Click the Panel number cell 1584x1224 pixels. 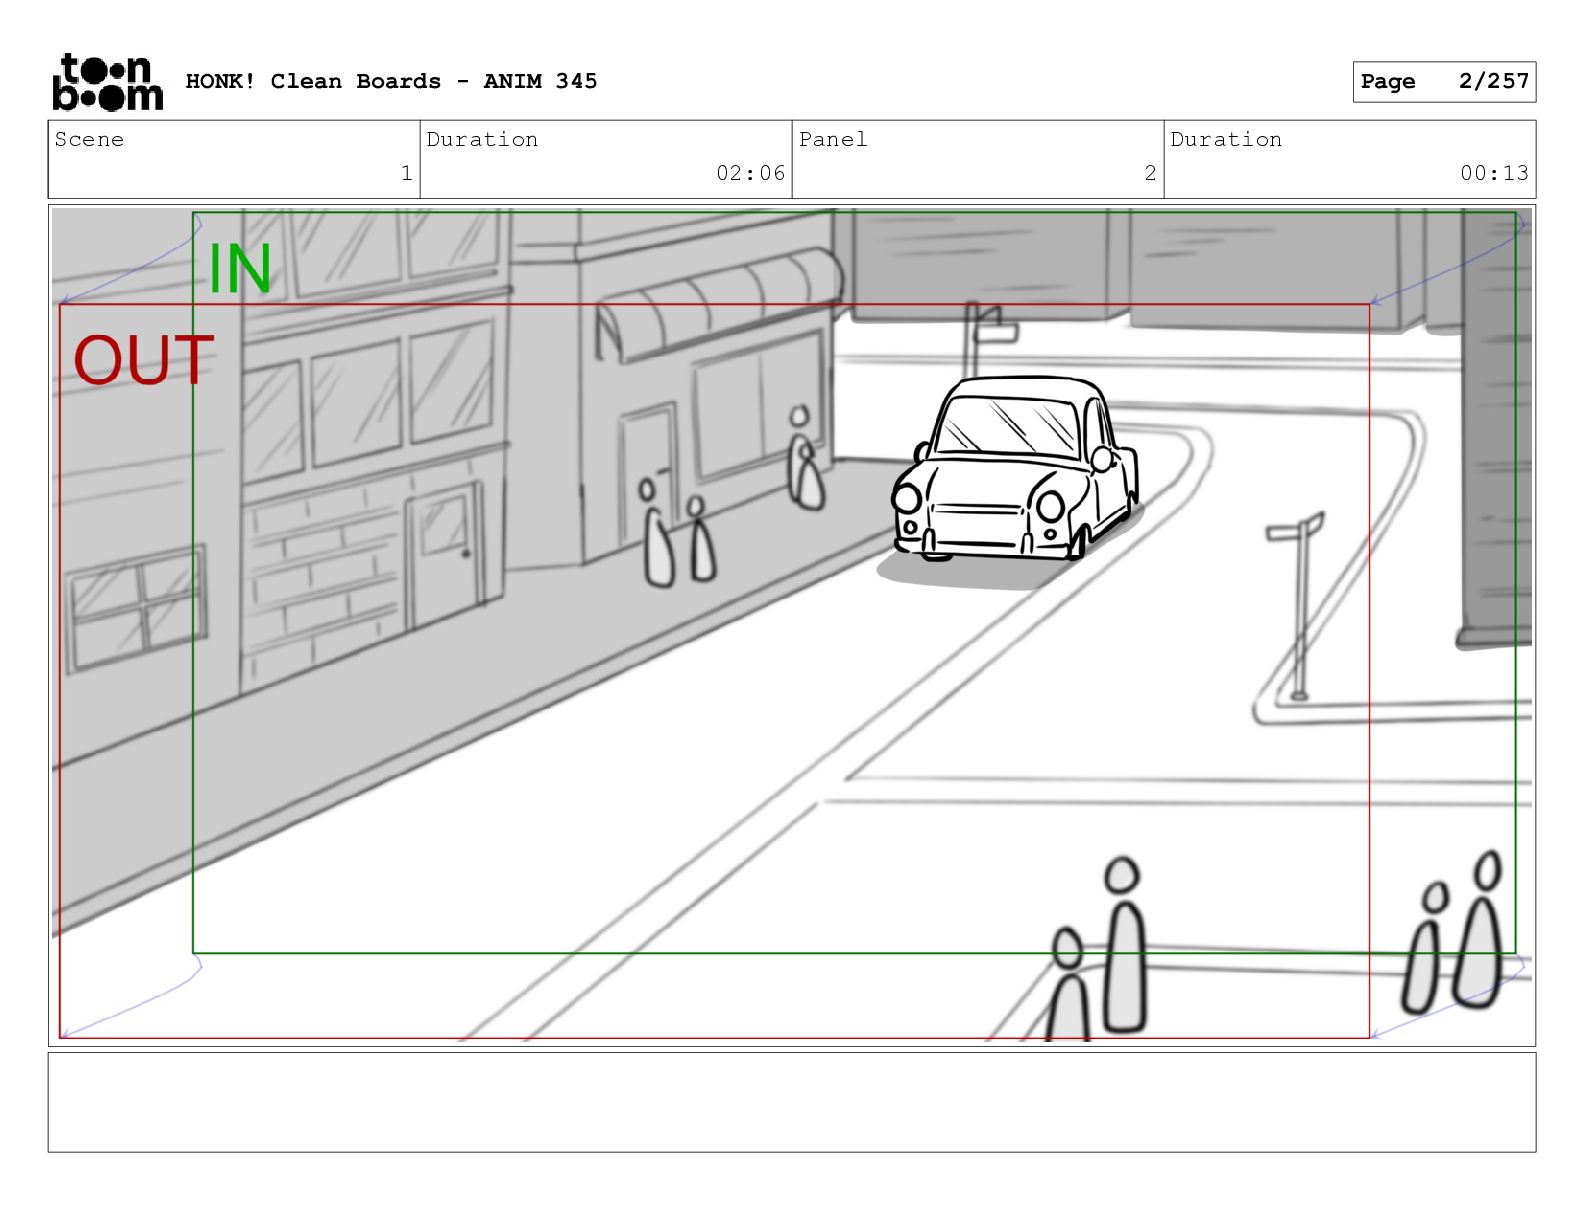[x=977, y=159]
